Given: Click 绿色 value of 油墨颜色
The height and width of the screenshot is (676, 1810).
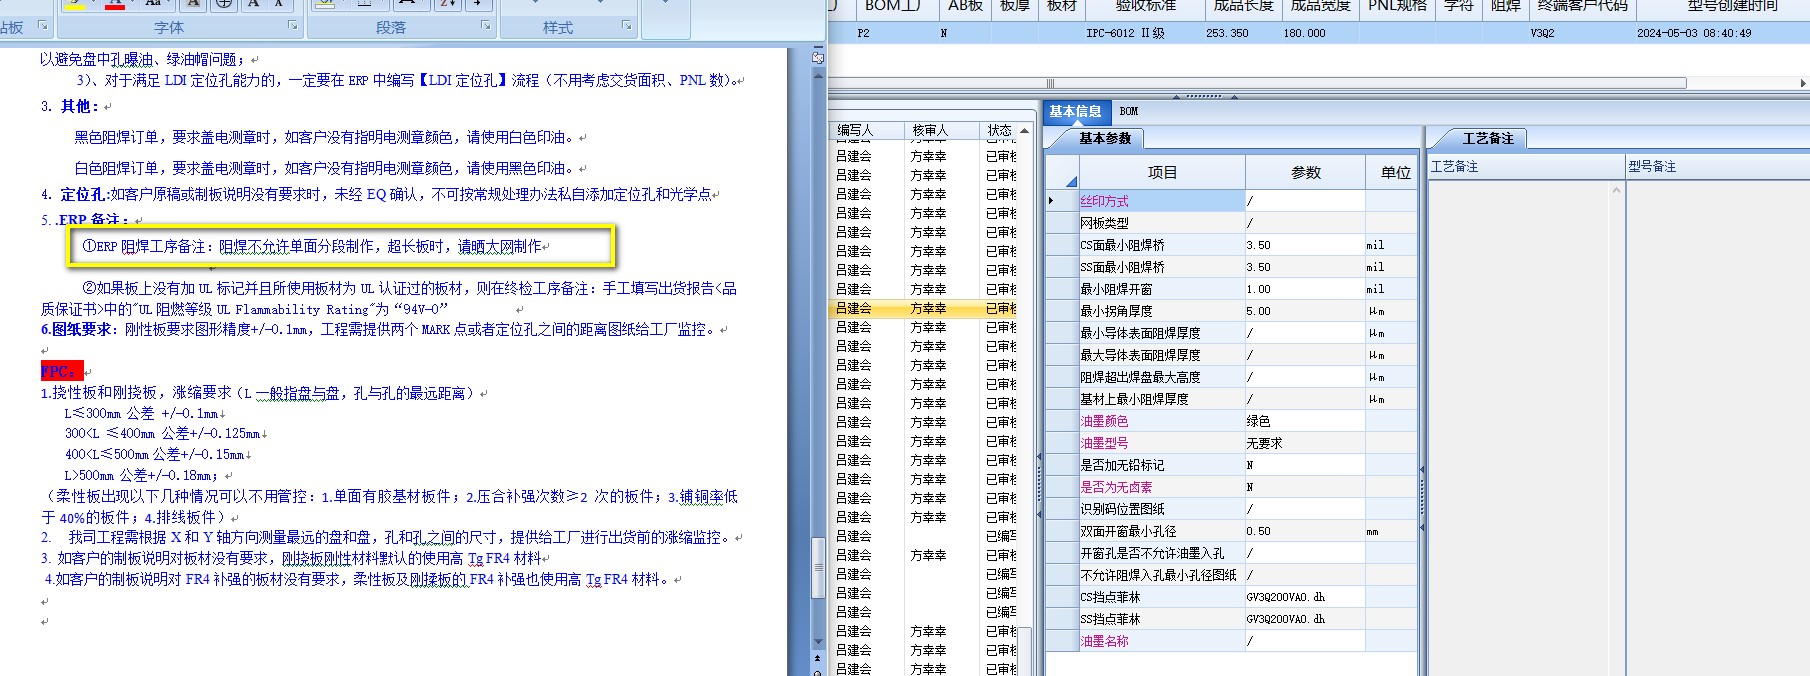Looking at the screenshot, I should tap(1305, 421).
